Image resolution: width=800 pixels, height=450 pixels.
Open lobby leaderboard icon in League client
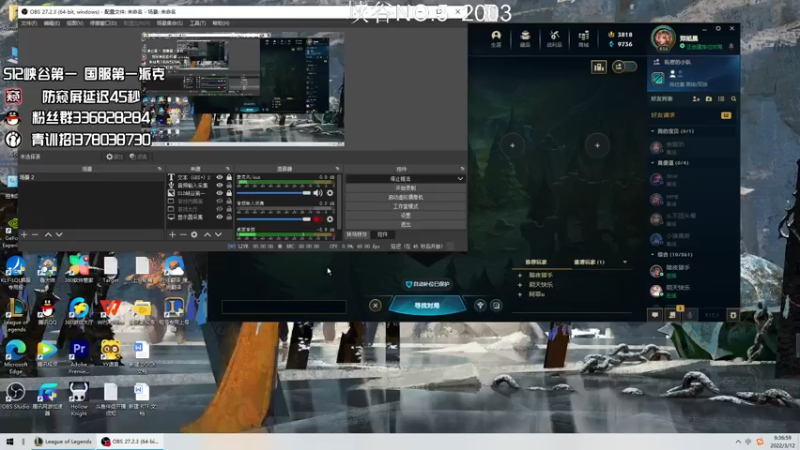pyautogui.click(x=598, y=67)
